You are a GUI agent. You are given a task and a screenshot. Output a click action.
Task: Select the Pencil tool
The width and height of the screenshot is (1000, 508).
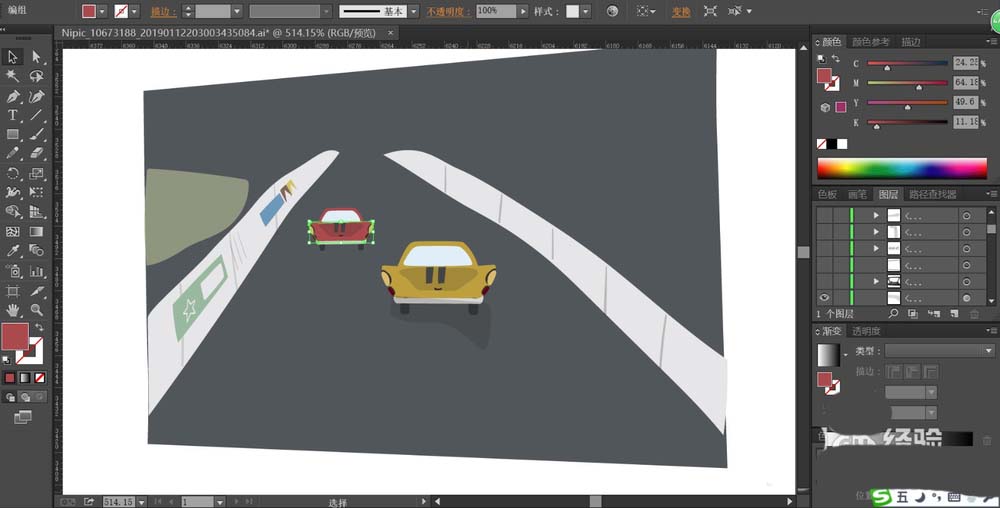(x=11, y=154)
